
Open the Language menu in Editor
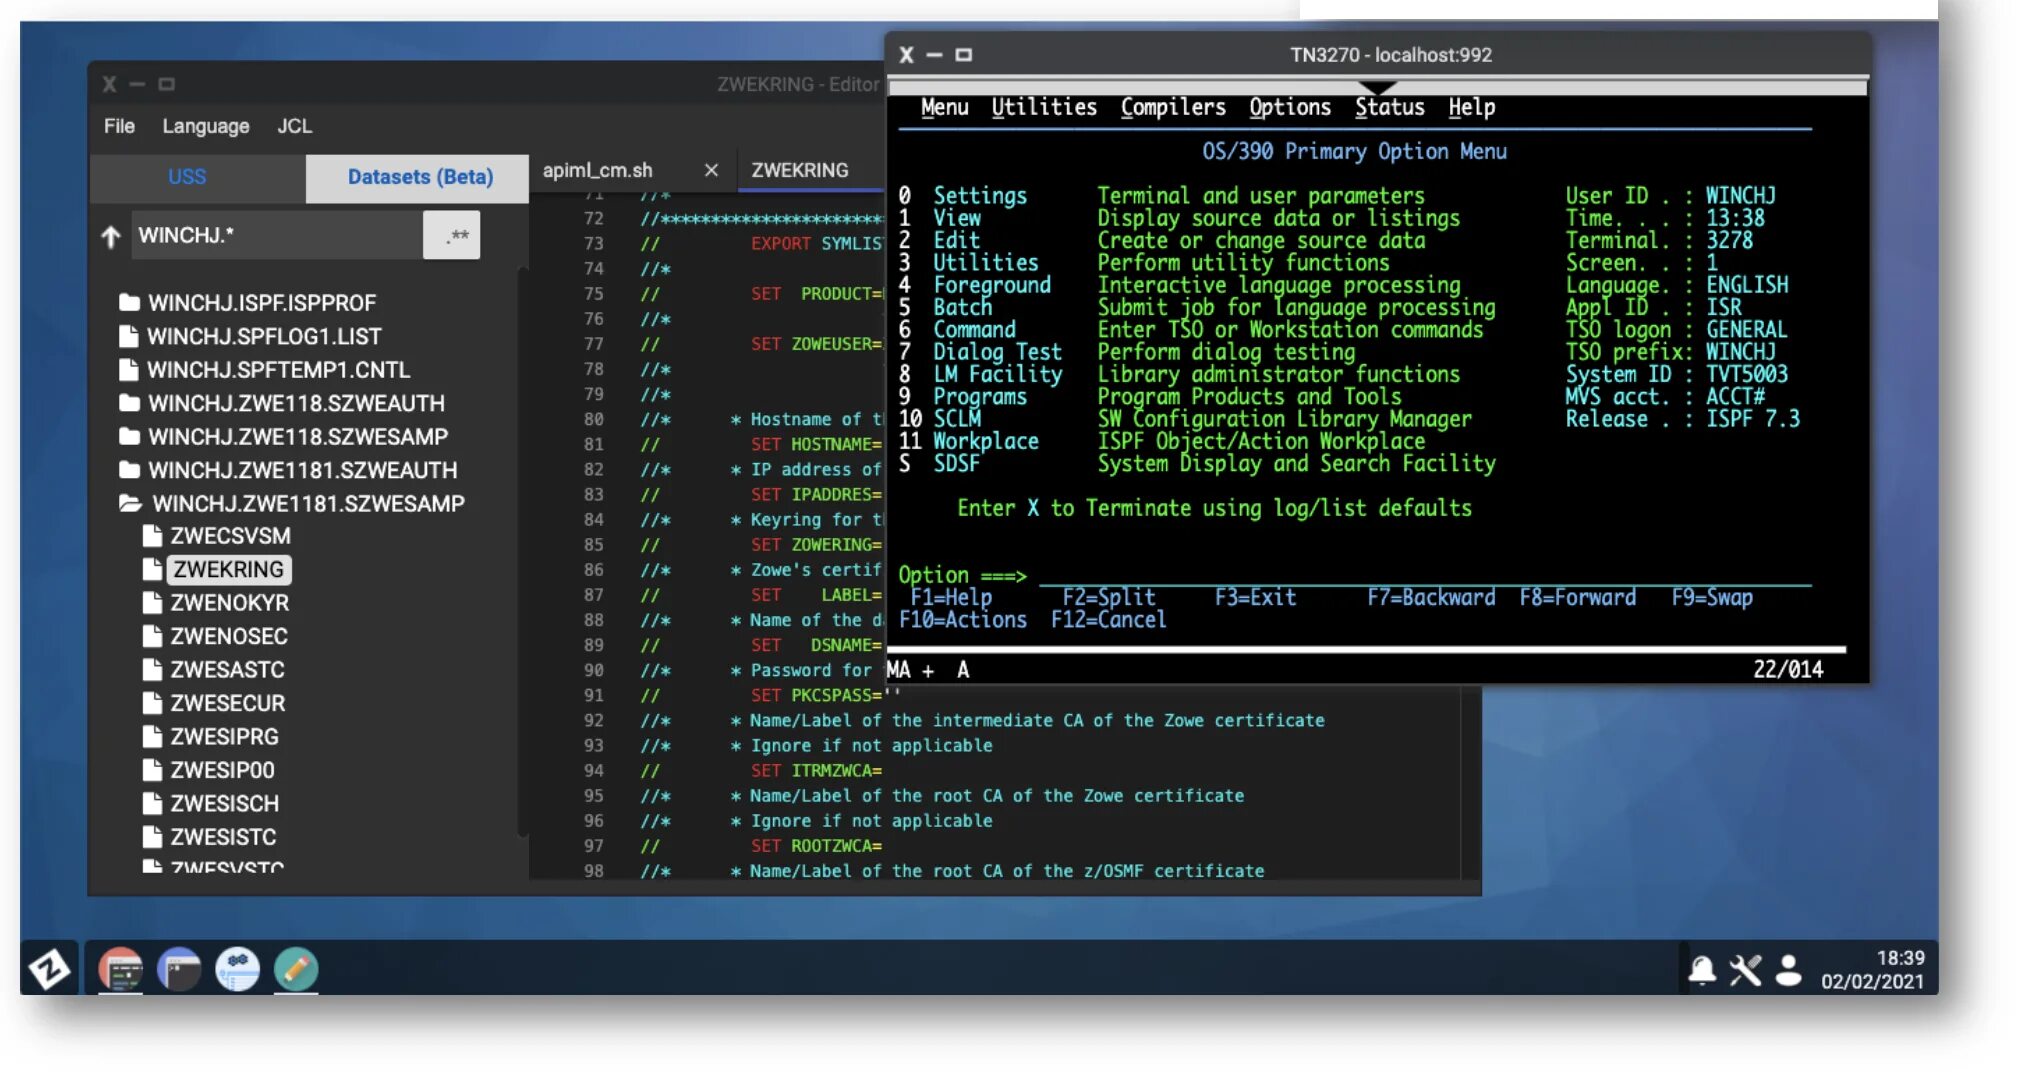pyautogui.click(x=206, y=126)
